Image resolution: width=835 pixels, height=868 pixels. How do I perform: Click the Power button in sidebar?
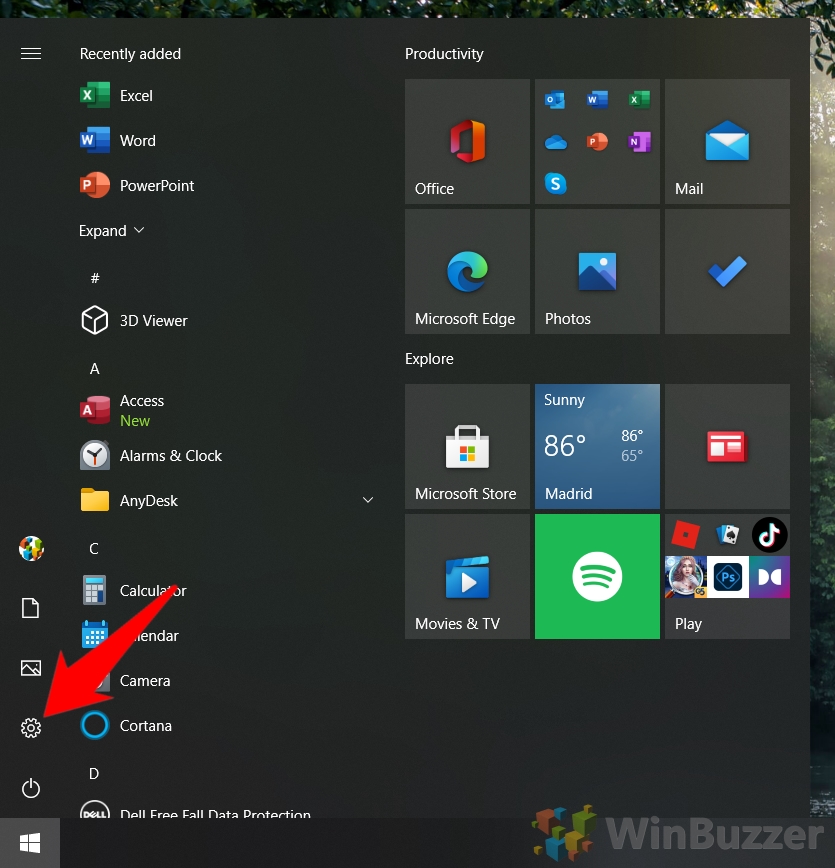click(31, 788)
